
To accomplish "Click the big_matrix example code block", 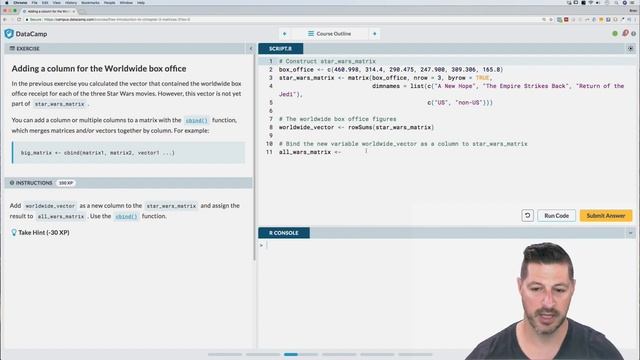I will [x=129, y=153].
